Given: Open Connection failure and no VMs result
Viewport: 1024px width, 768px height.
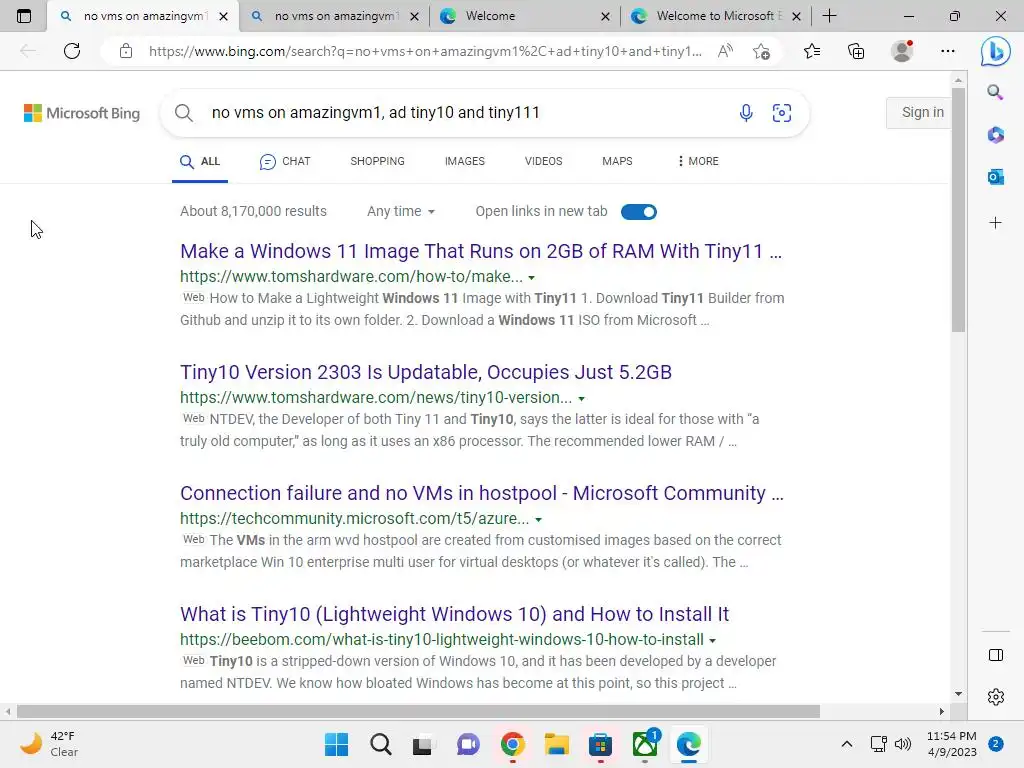Looking at the screenshot, I should (481, 493).
